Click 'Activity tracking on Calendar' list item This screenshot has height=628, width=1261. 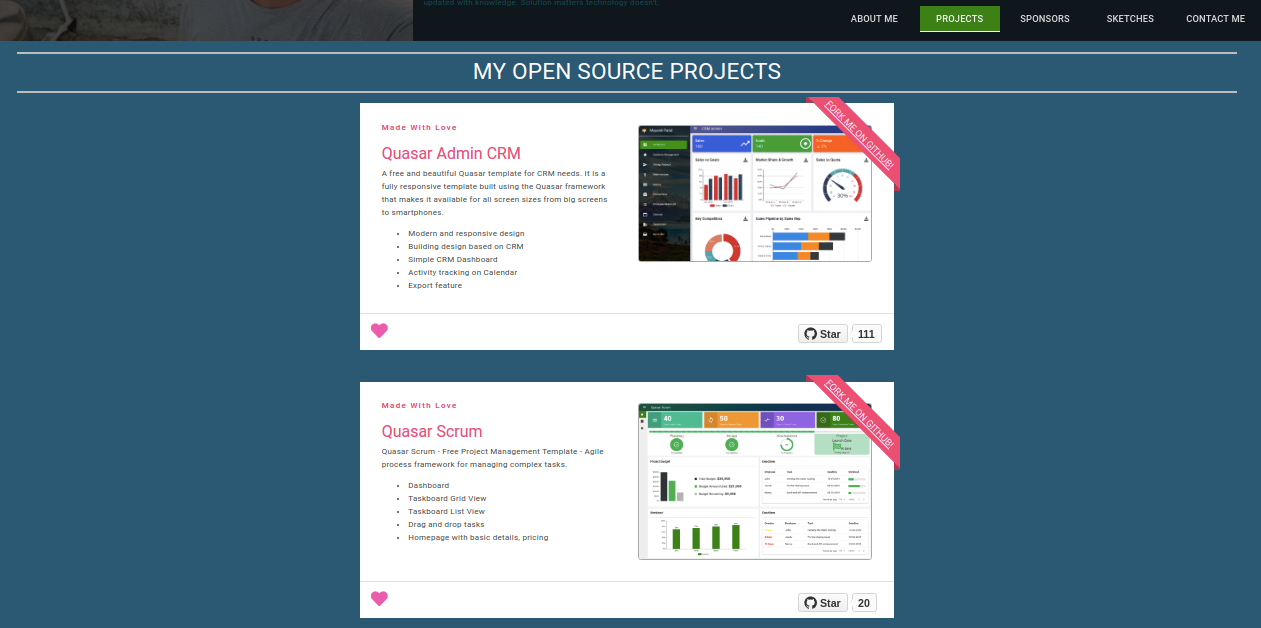tap(462, 272)
